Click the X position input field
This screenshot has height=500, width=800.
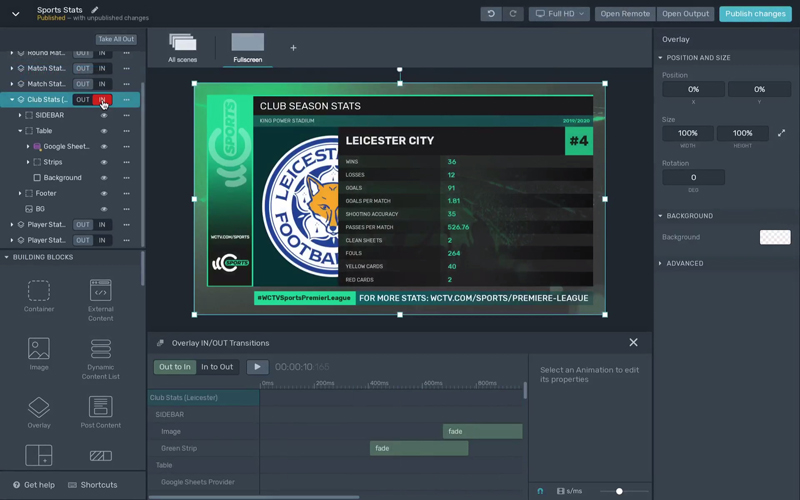coord(693,89)
